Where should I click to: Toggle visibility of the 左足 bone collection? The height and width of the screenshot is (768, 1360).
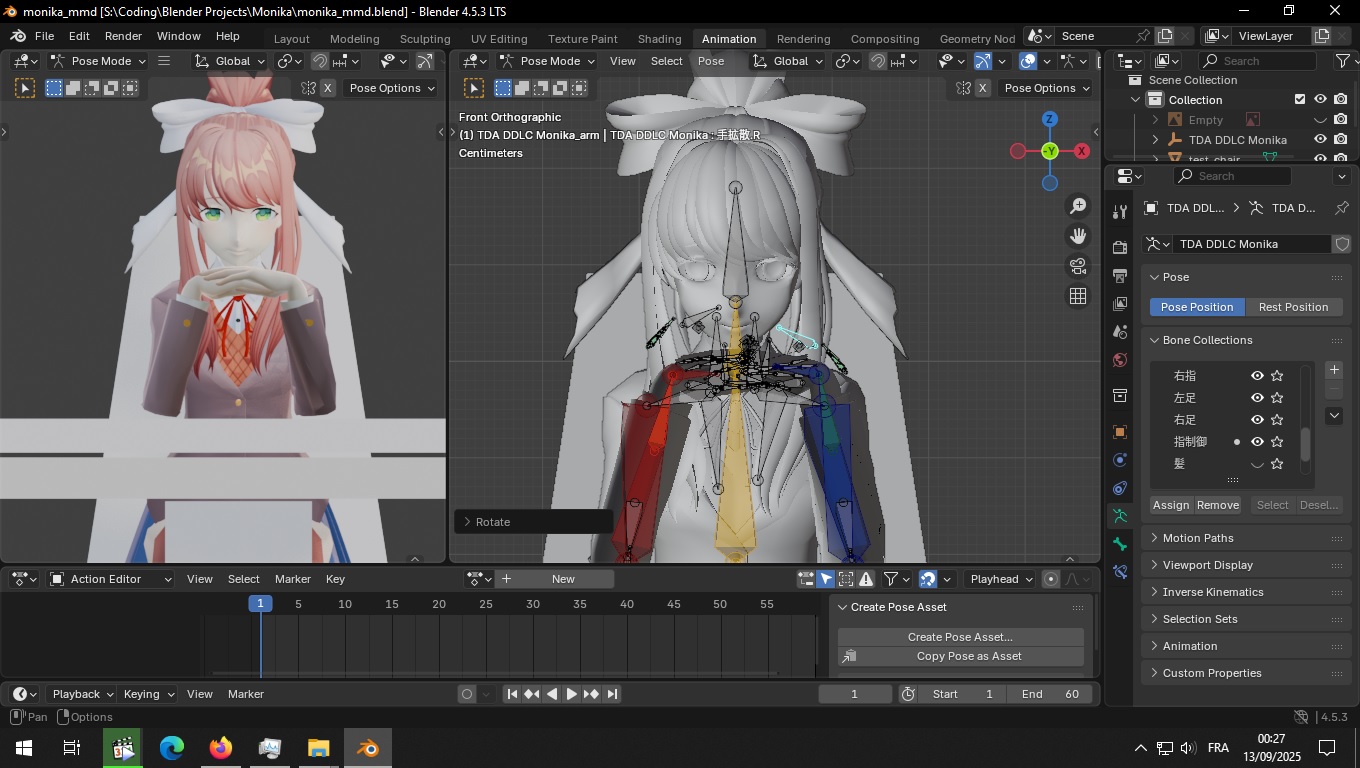pyautogui.click(x=1257, y=398)
